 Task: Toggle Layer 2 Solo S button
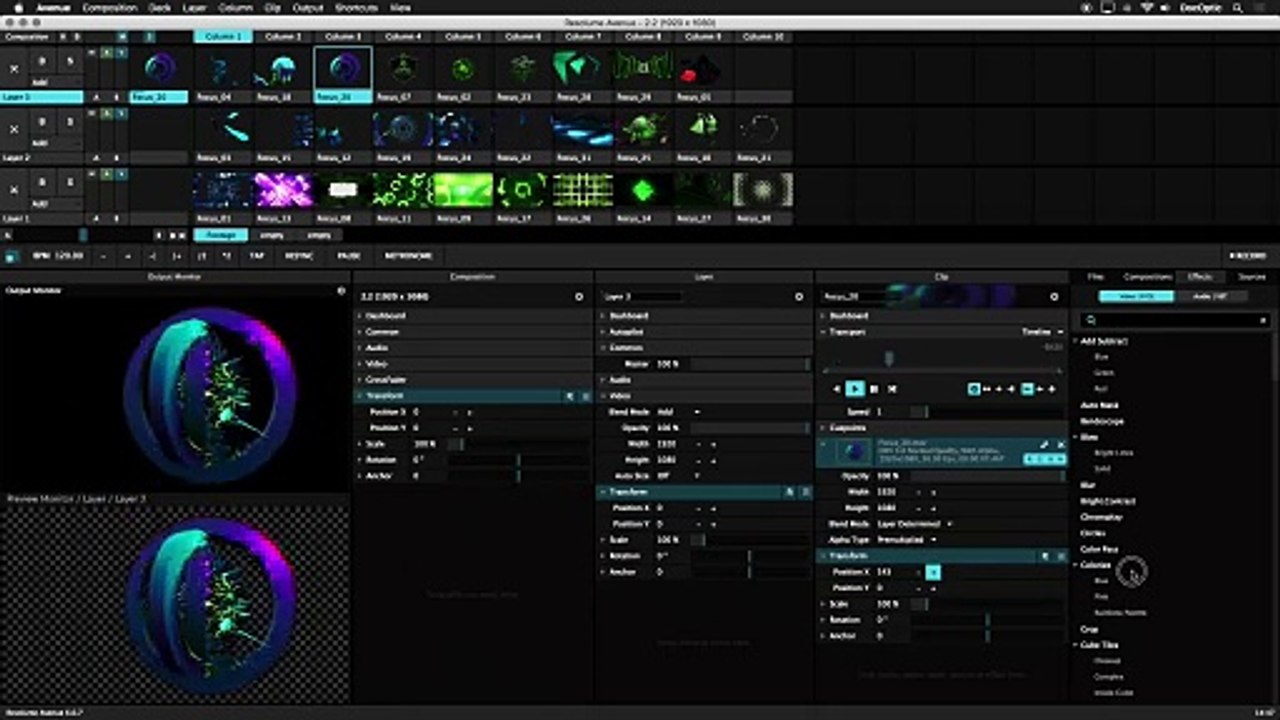click(68, 122)
